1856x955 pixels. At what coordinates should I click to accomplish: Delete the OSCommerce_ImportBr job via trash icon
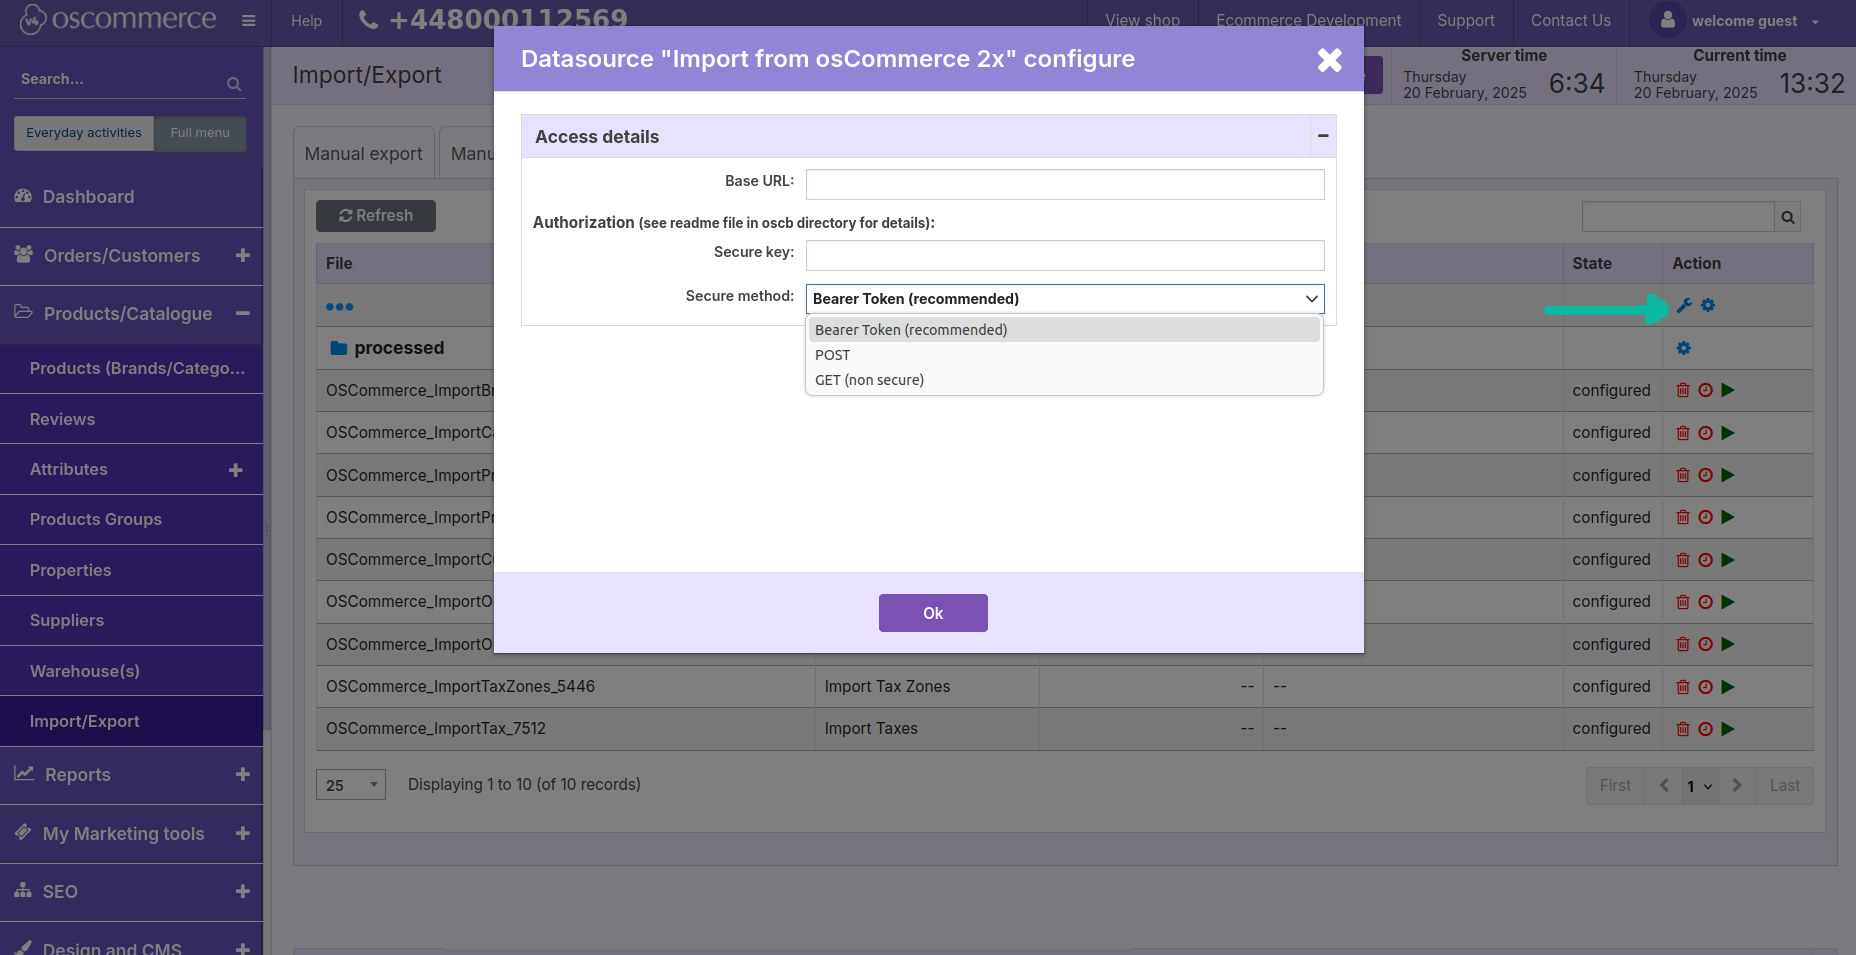coord(1683,390)
